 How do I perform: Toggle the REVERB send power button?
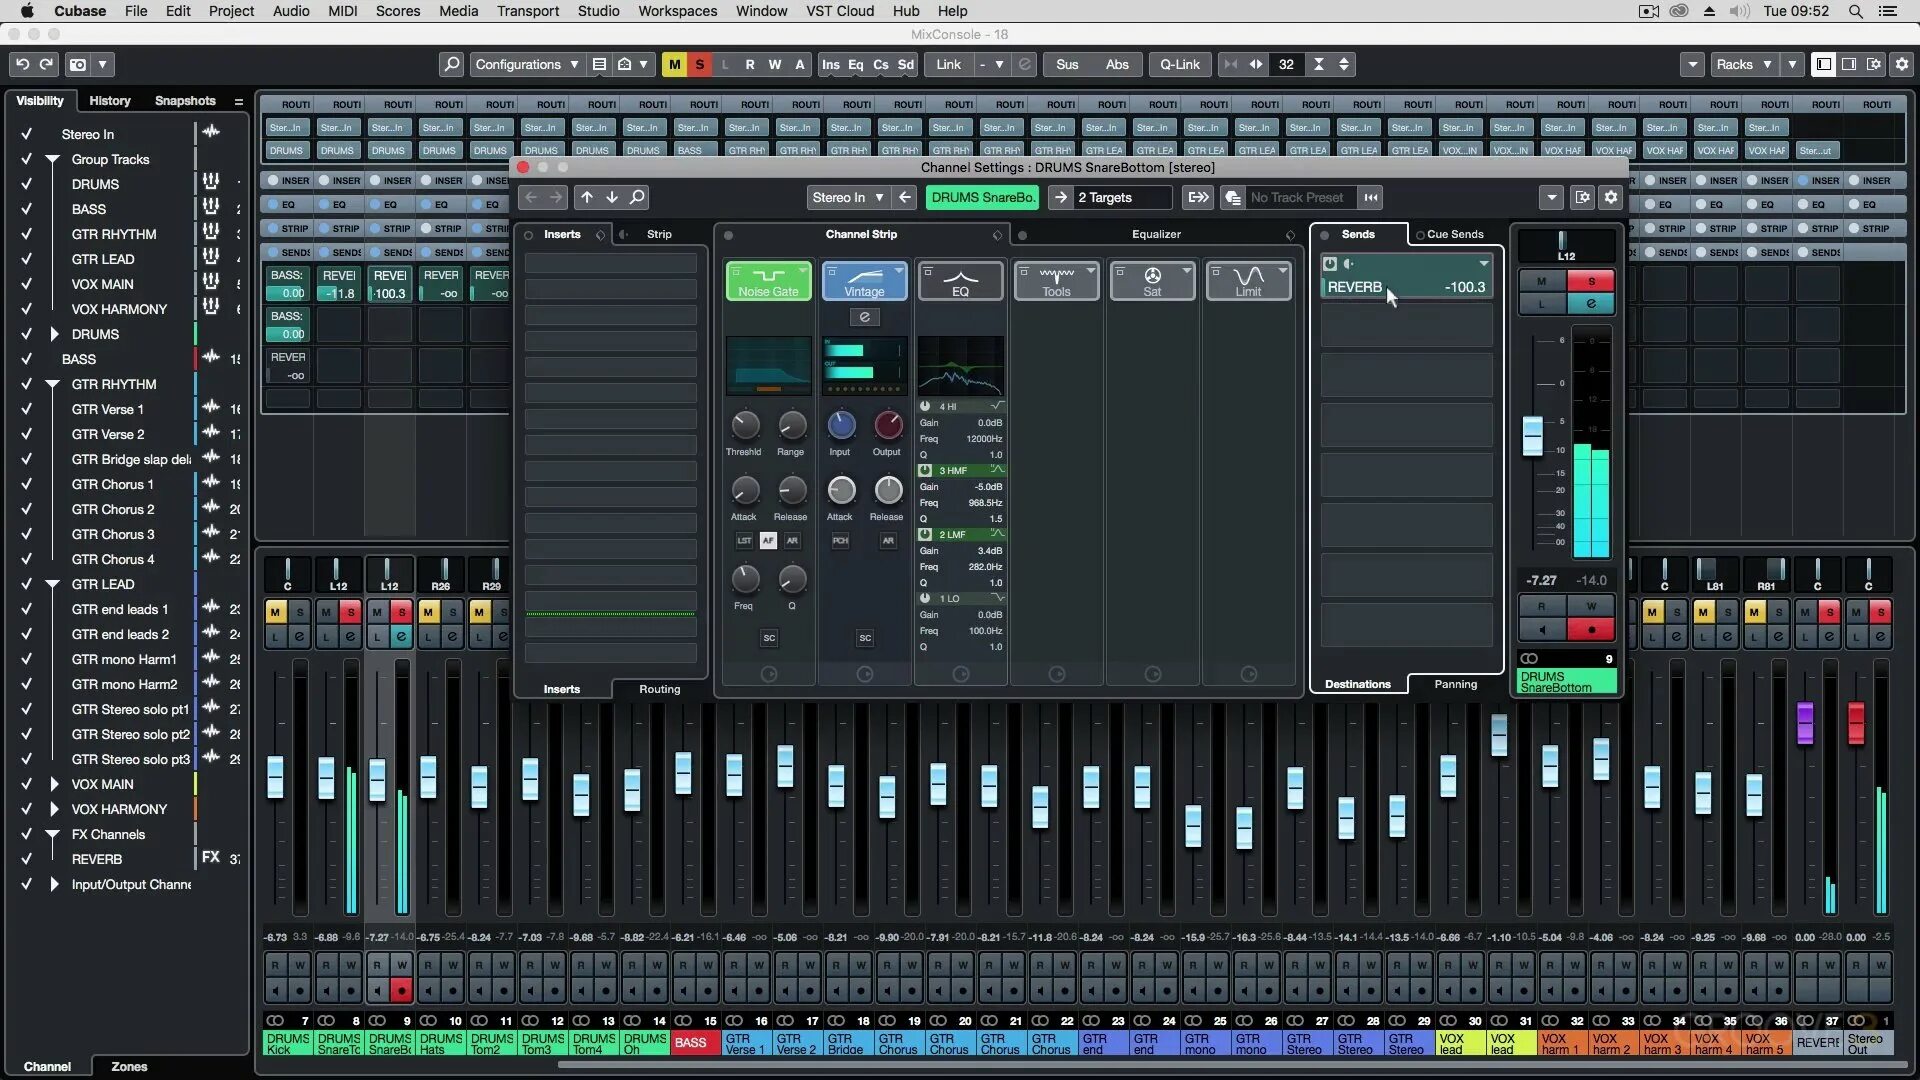pos(1330,264)
